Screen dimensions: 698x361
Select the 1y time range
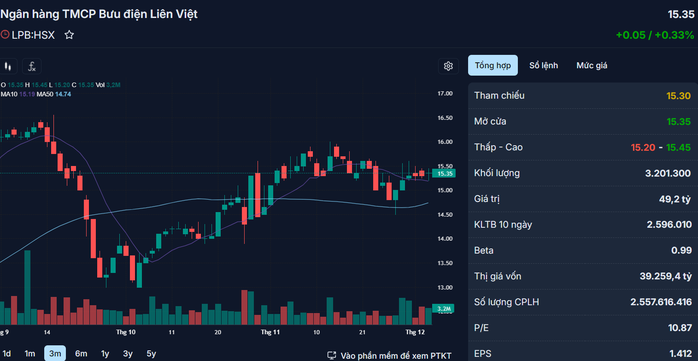click(105, 354)
